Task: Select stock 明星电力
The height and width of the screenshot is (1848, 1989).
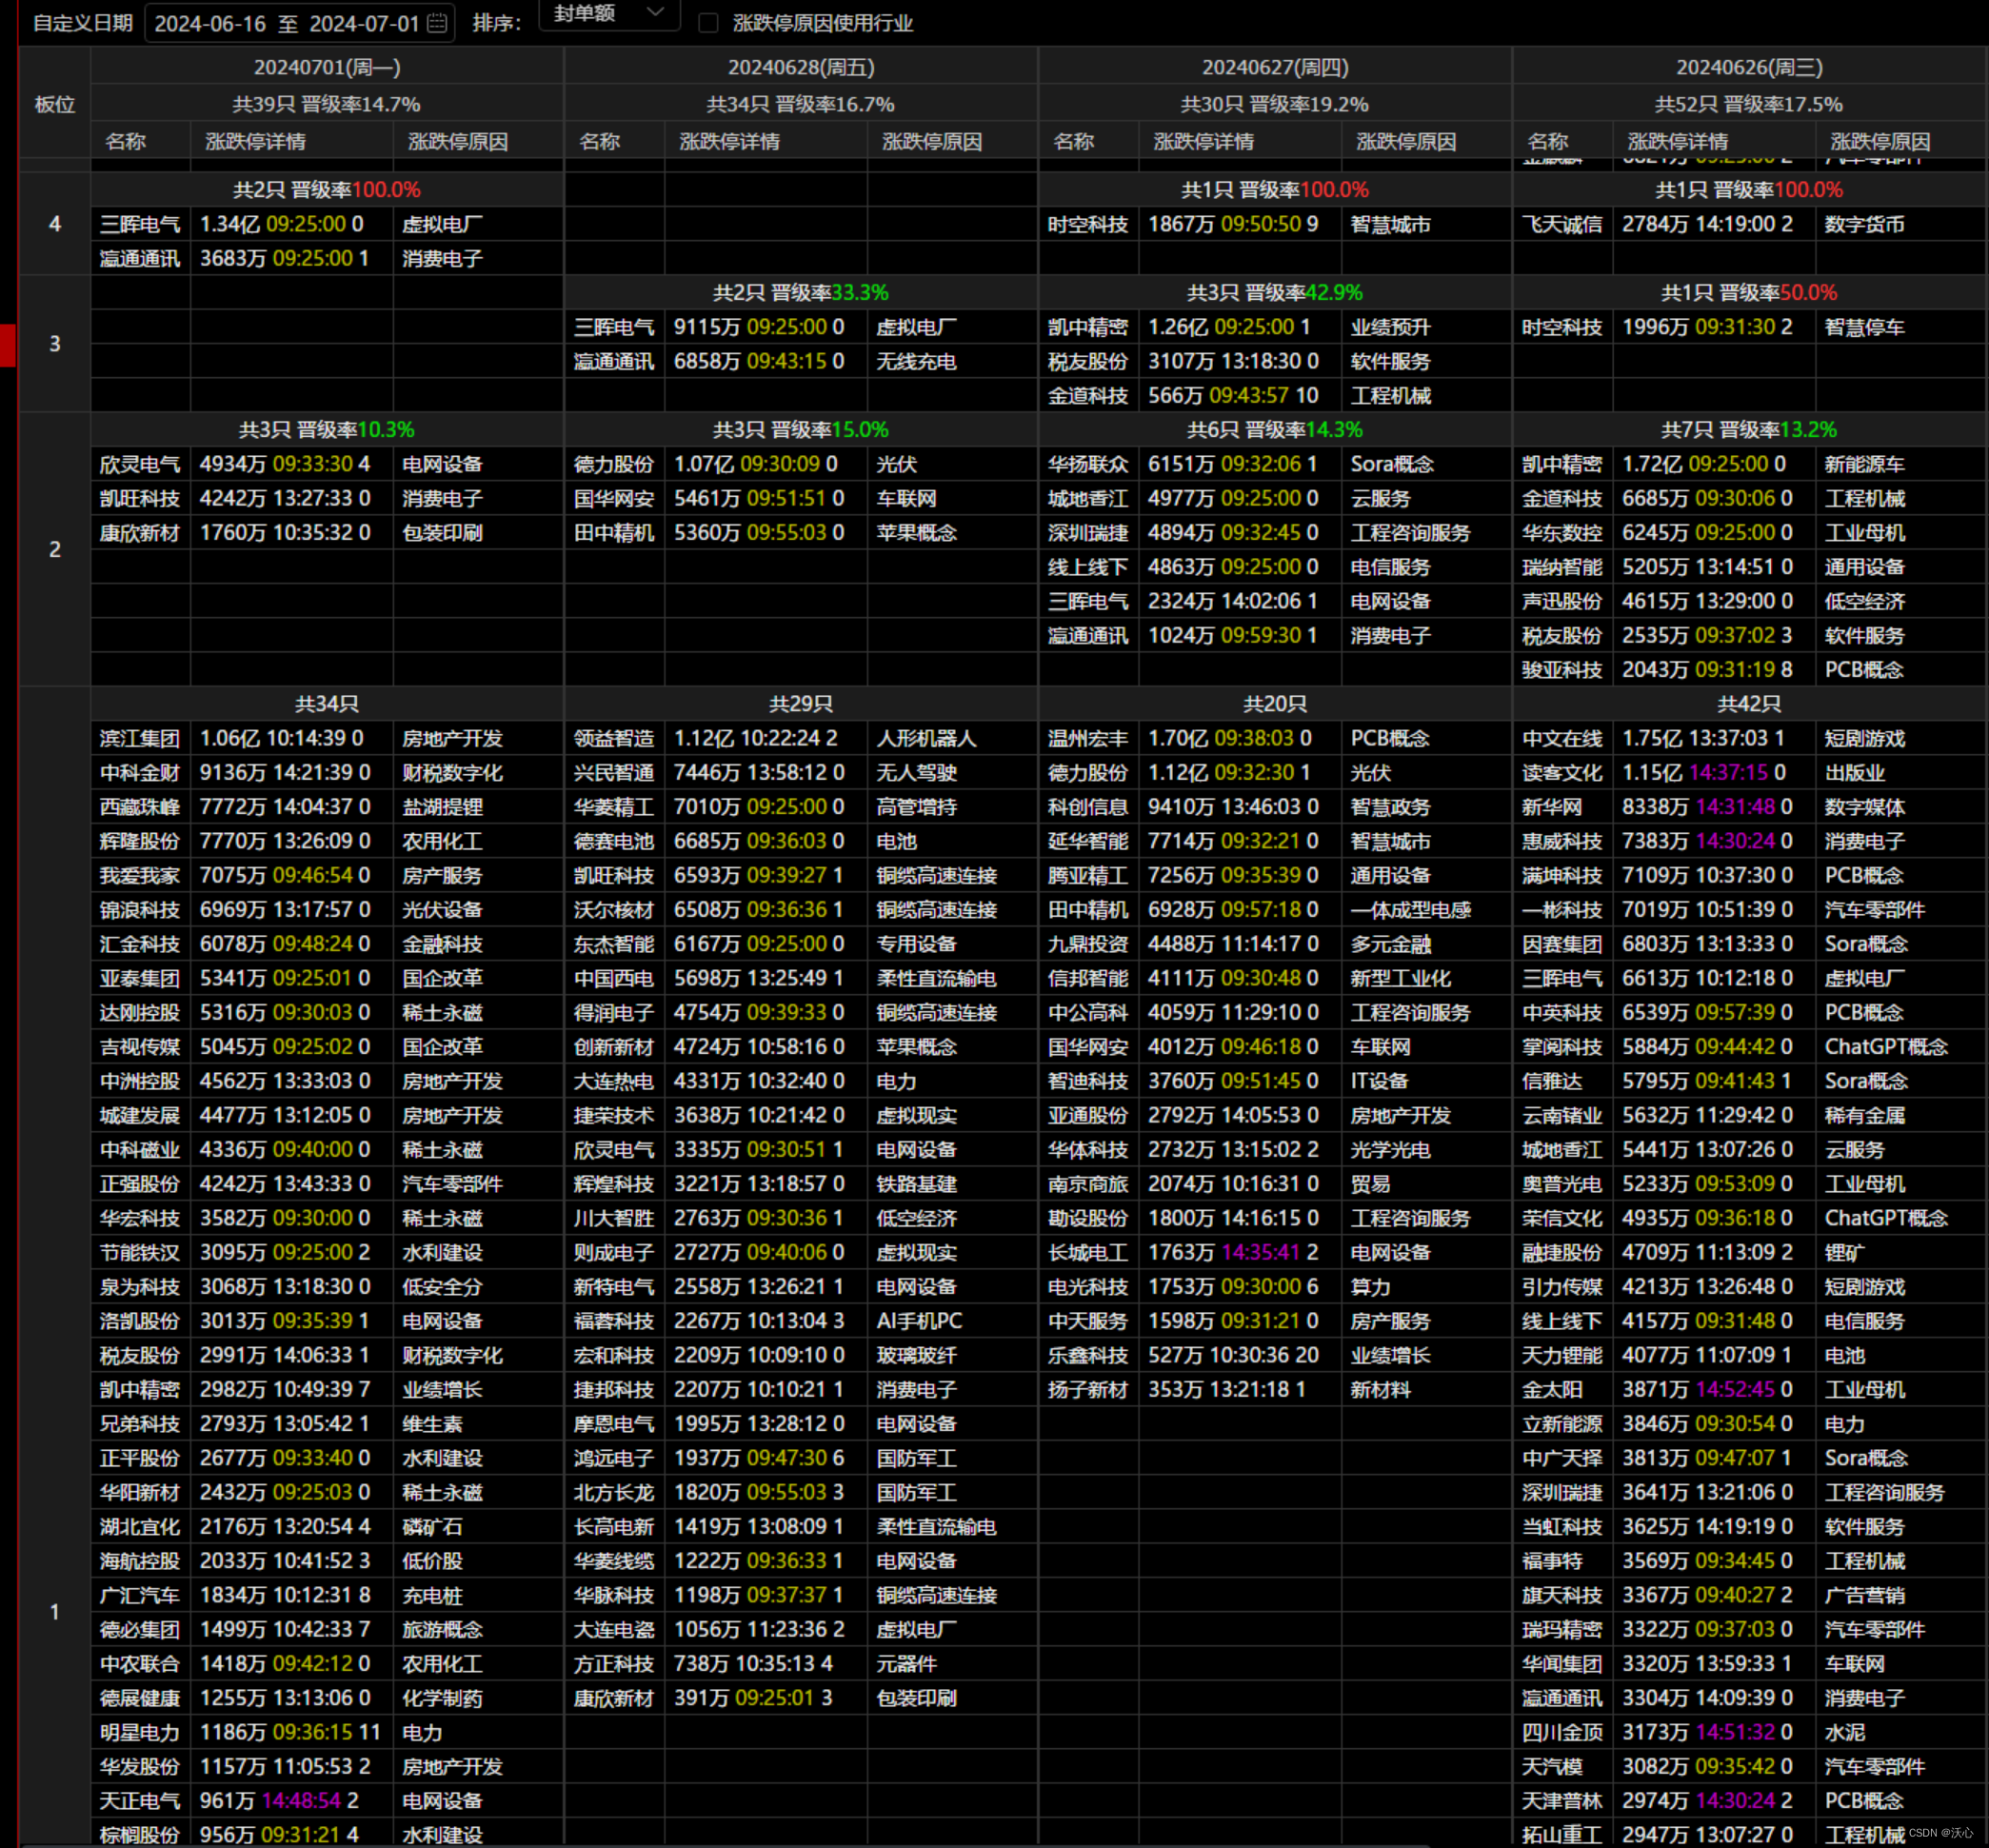Action: pos(140,1732)
